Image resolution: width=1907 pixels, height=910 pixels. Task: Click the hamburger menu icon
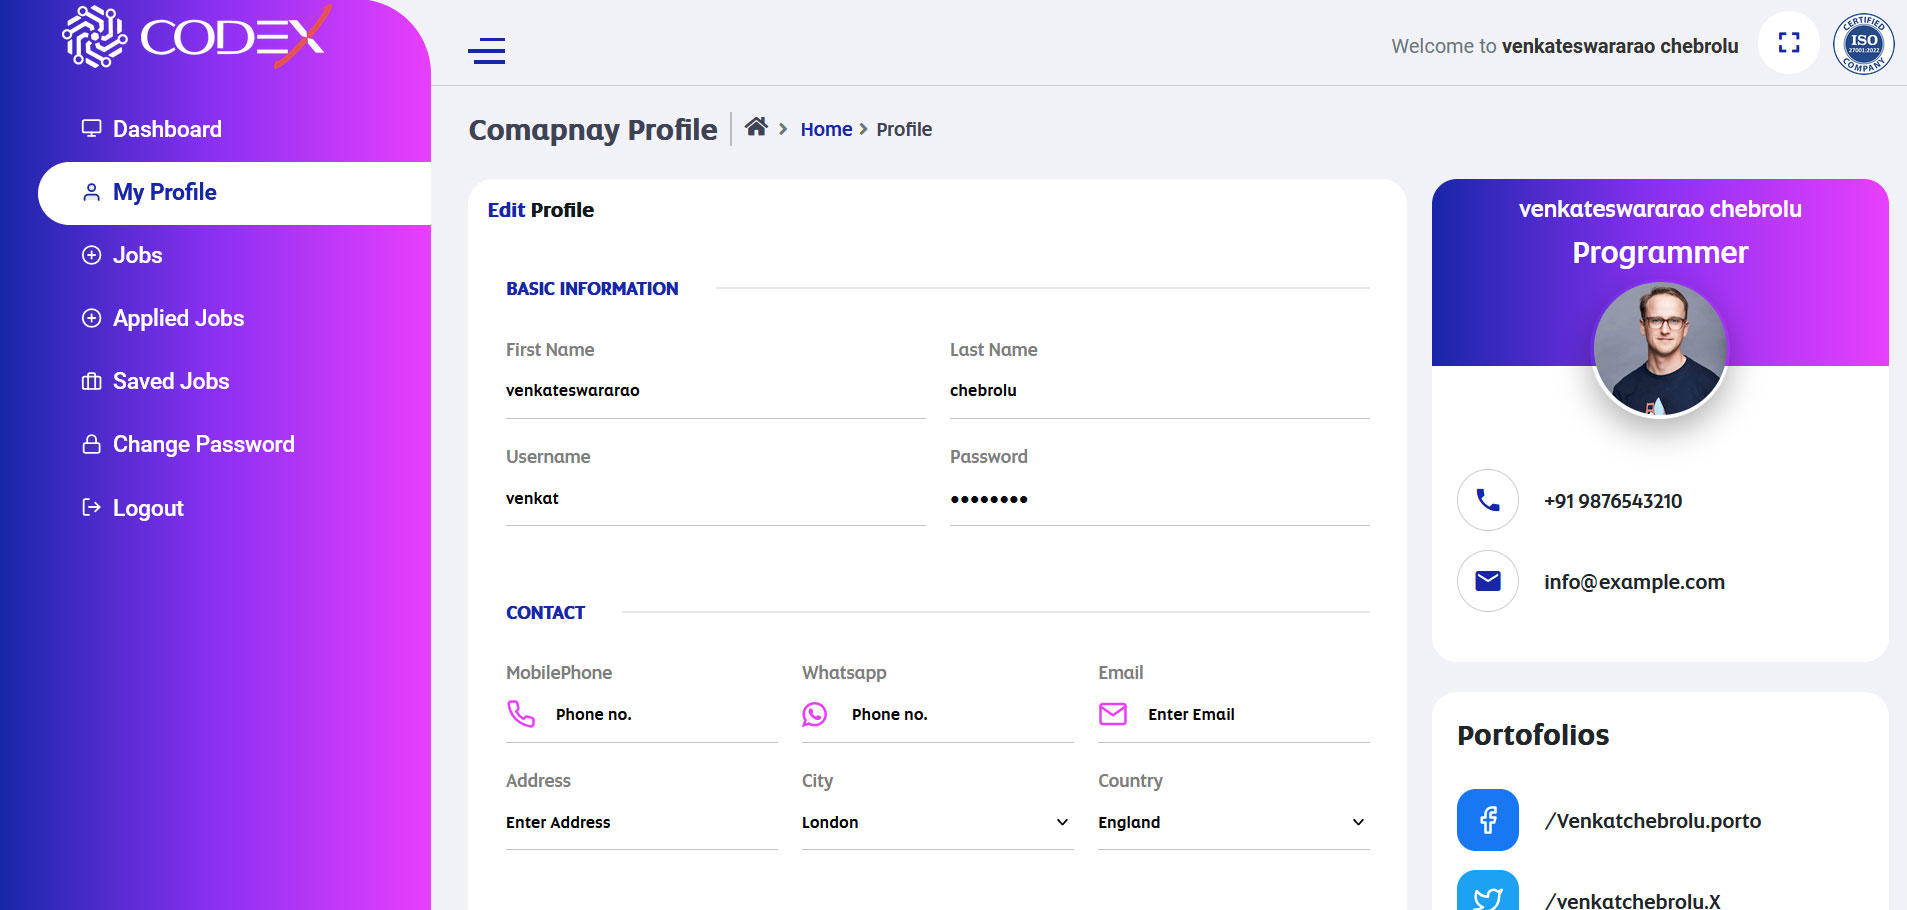pyautogui.click(x=486, y=50)
